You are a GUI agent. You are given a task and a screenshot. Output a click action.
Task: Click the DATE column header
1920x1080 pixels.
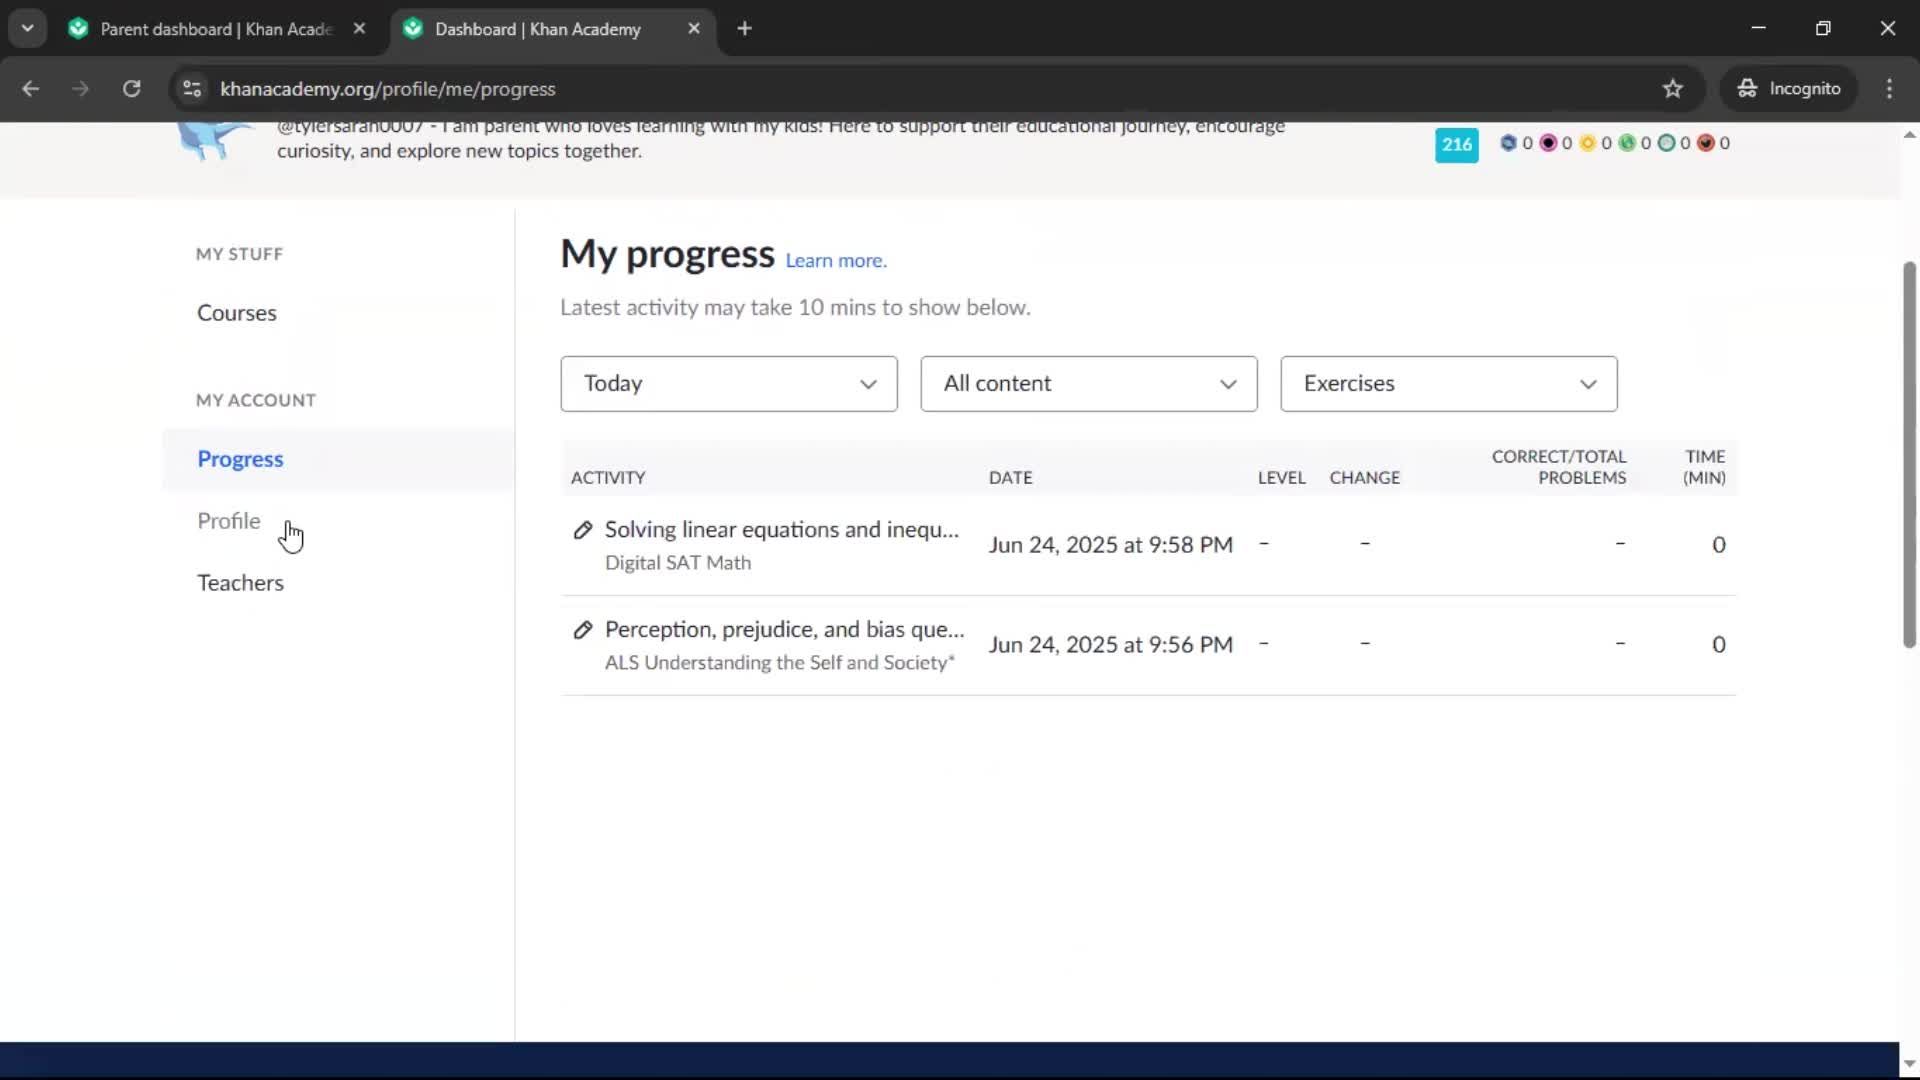(x=1010, y=478)
